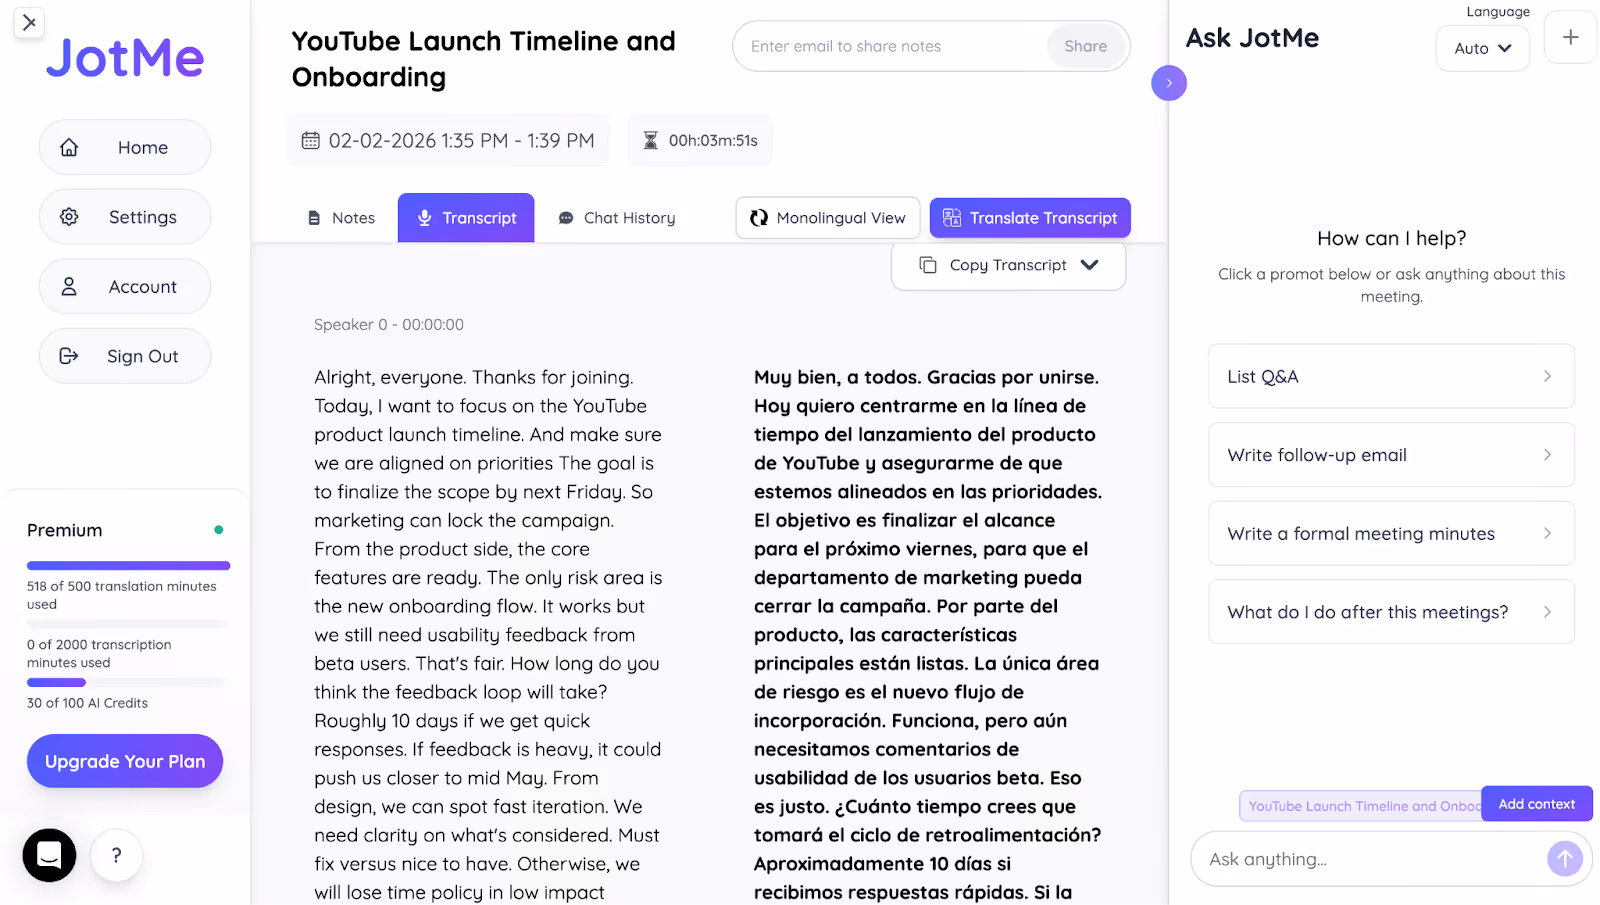
Task: Click the microphone icon on Transcript tab
Action: tap(424, 218)
